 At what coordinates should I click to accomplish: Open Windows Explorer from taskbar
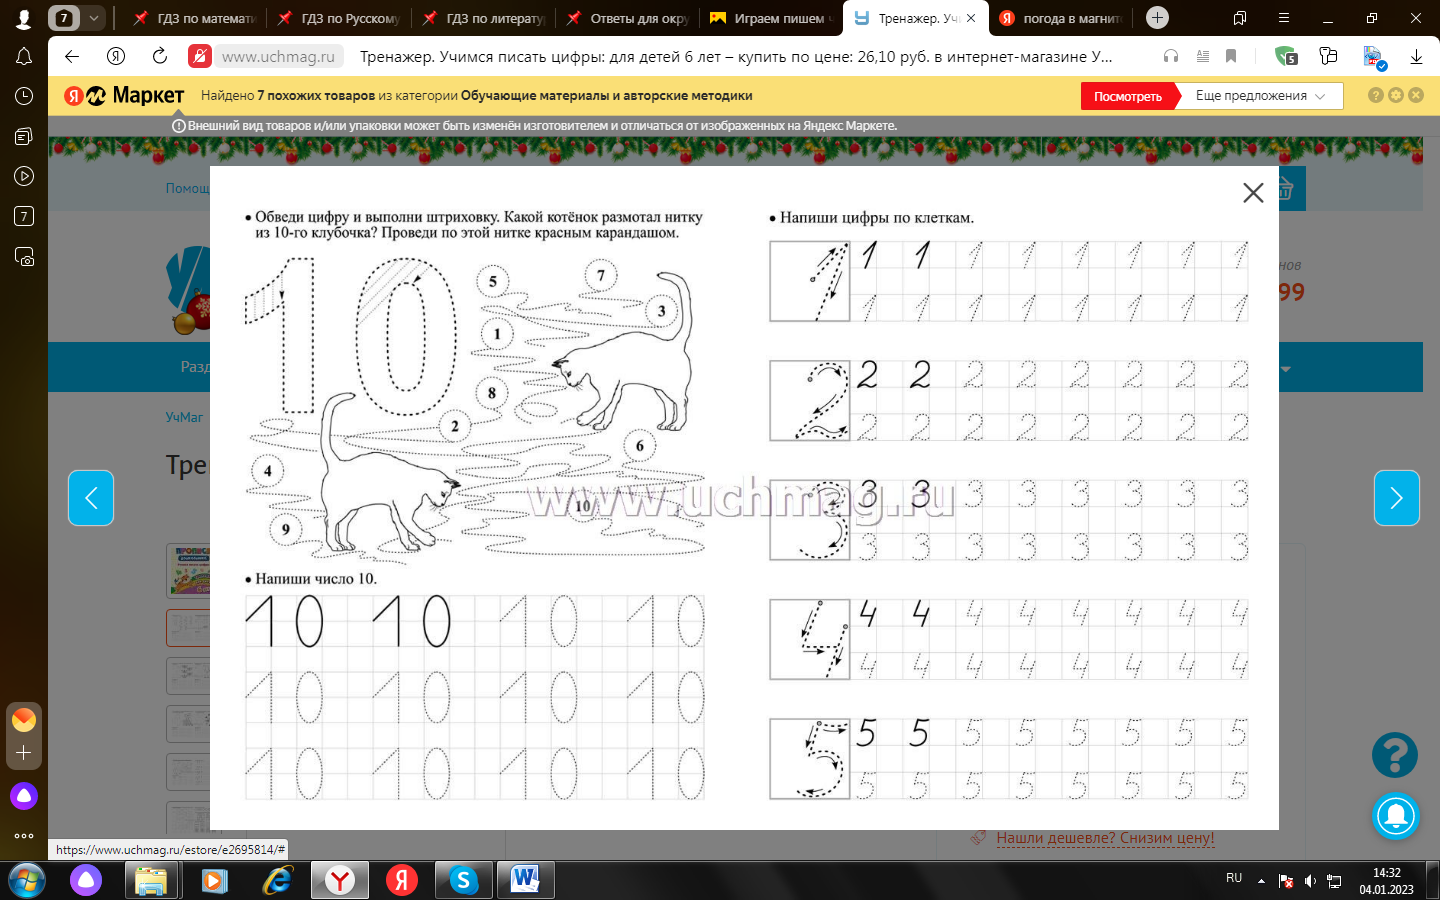(151, 881)
